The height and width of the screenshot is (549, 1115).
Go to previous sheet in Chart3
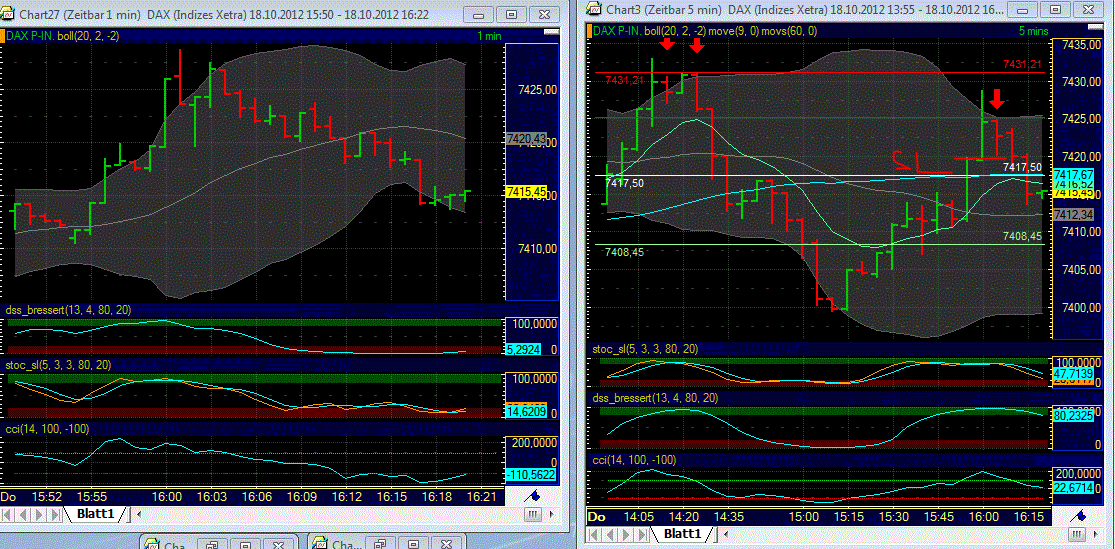click(609, 533)
